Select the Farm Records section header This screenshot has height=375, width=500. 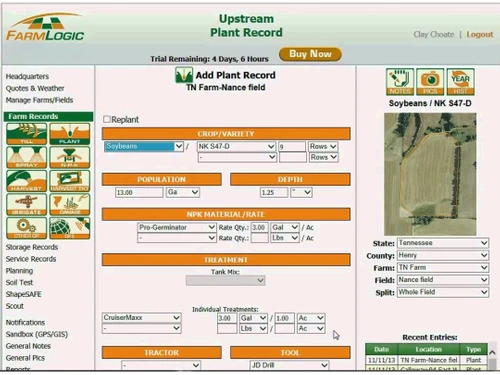[x=48, y=116]
